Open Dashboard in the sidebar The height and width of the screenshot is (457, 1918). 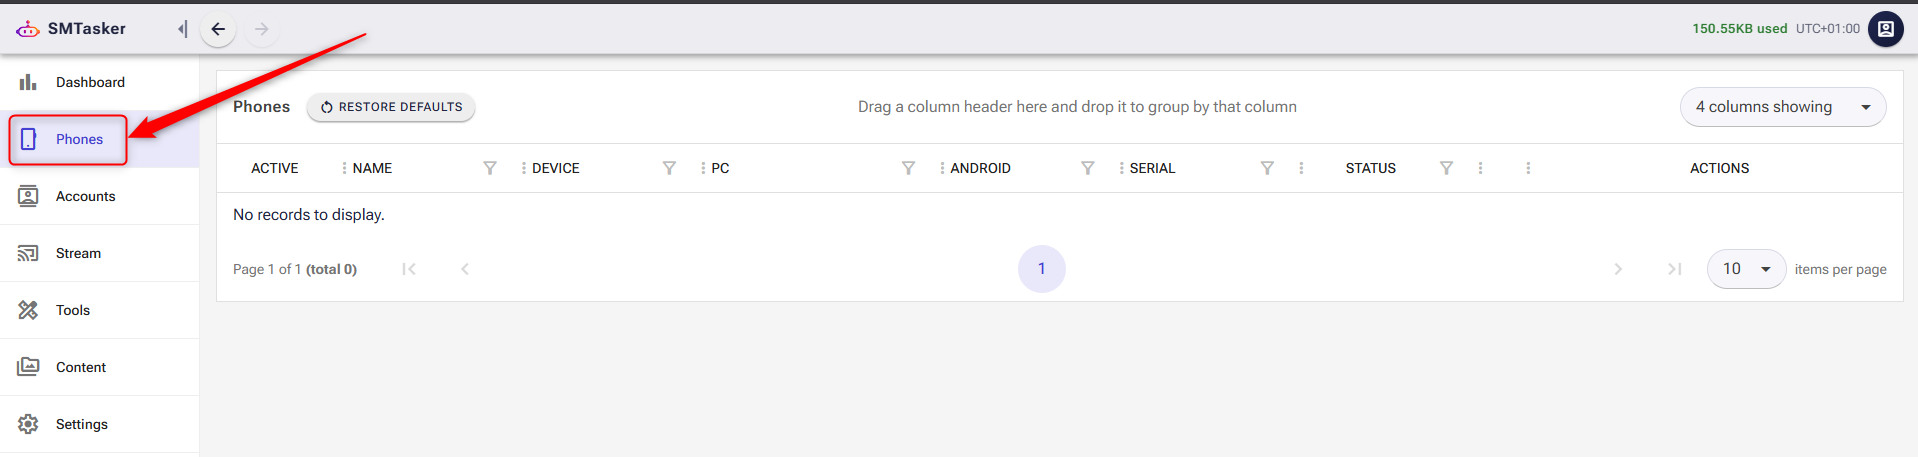pos(90,82)
